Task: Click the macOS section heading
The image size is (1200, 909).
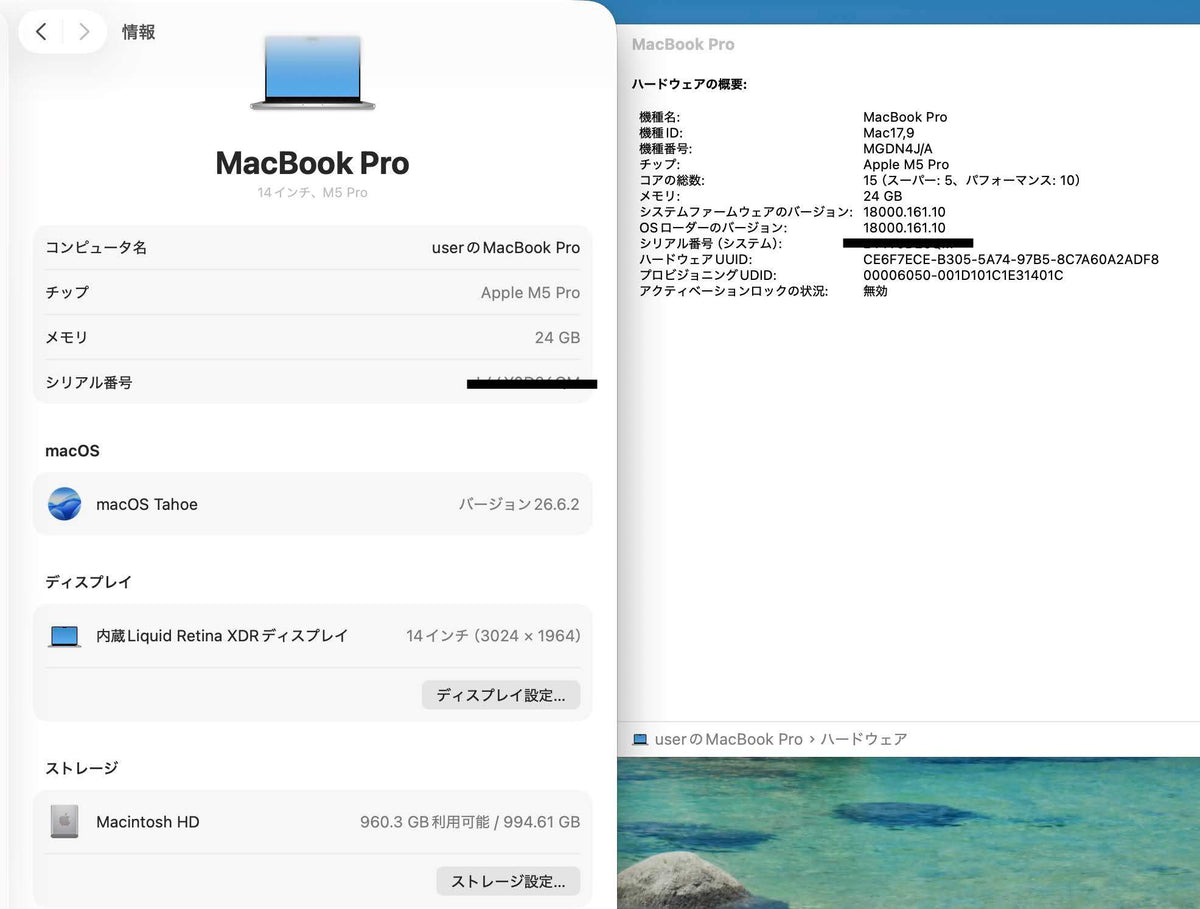Action: 72,451
